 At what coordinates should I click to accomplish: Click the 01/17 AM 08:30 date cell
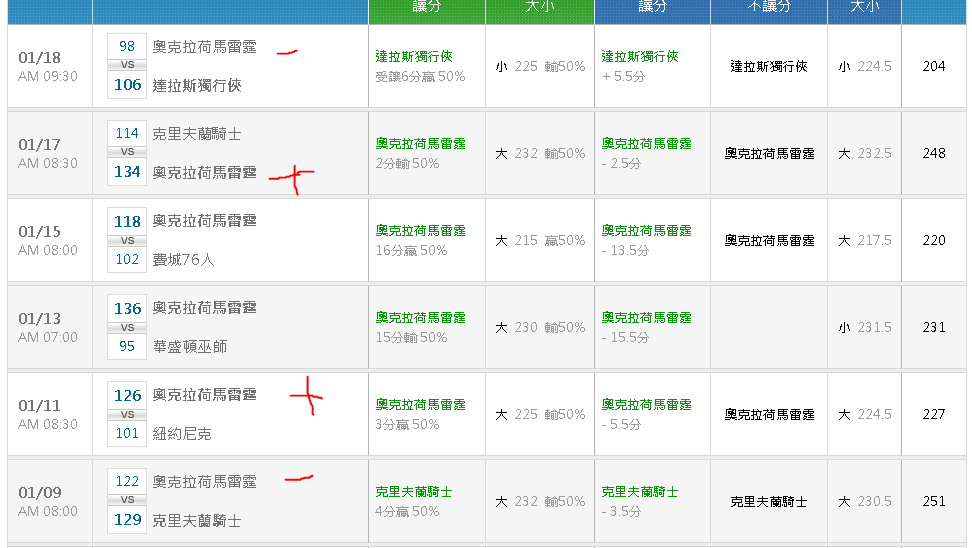[x=50, y=153]
